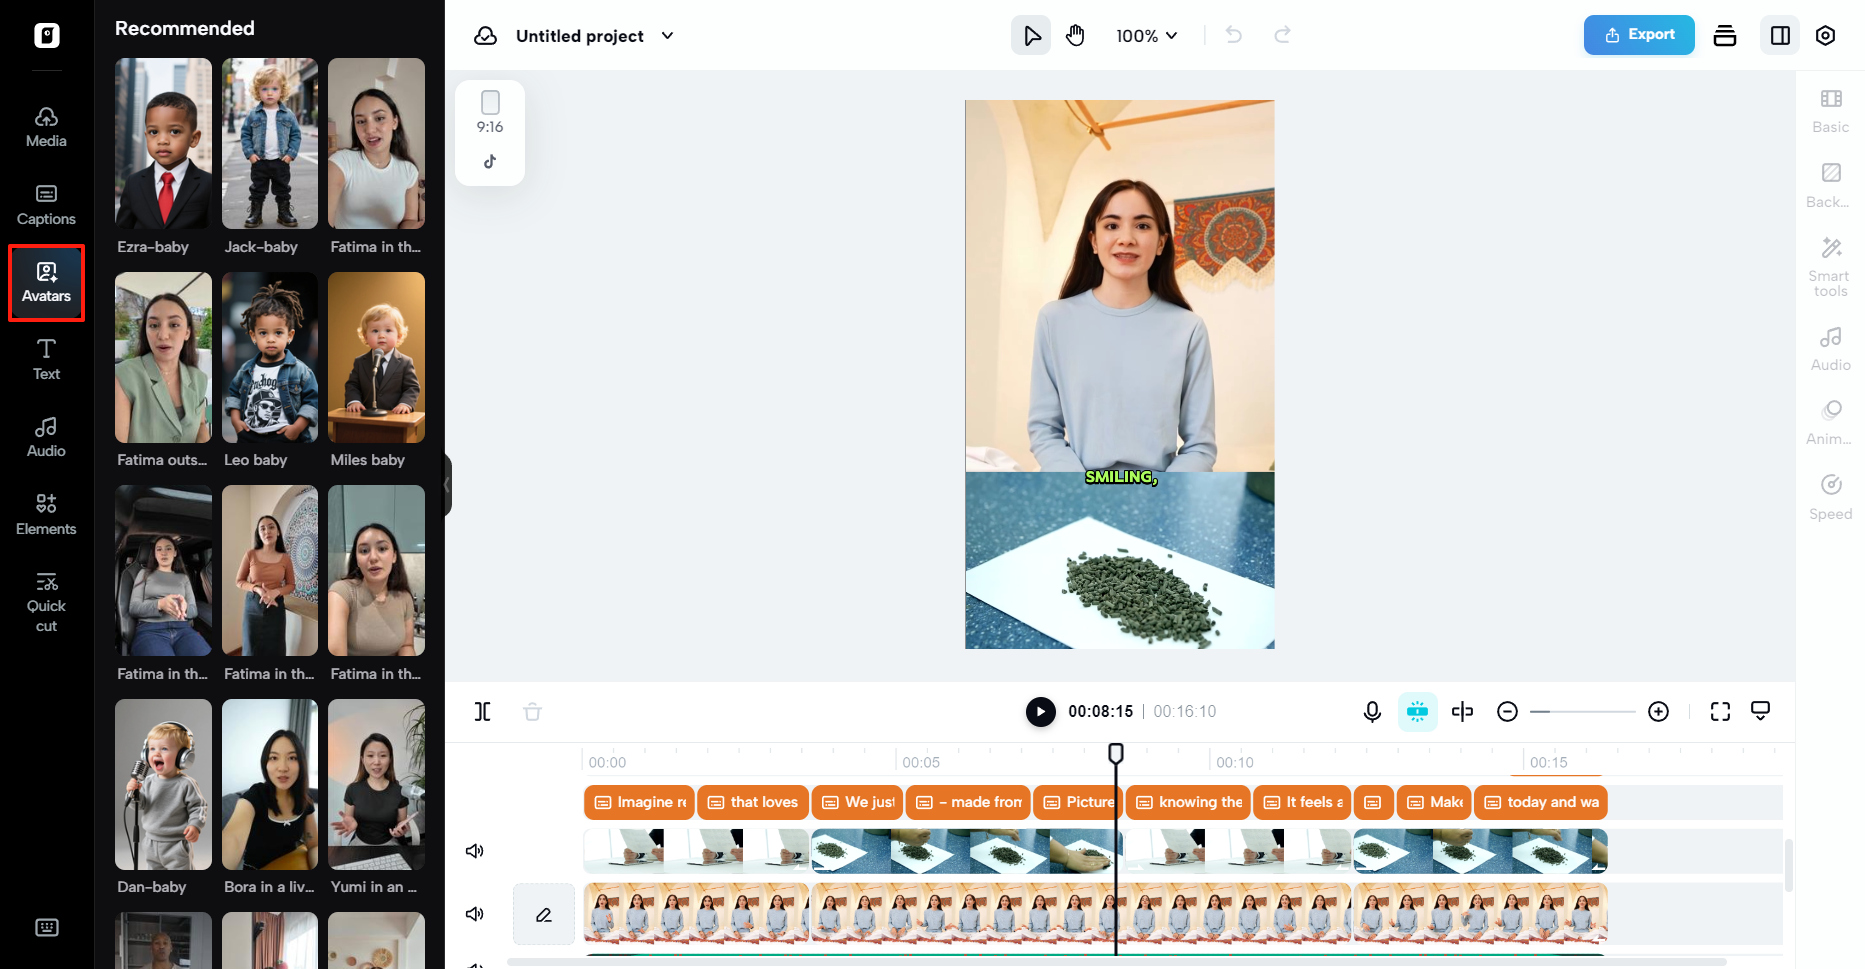Open the 100% zoom level dropdown

[x=1147, y=36]
